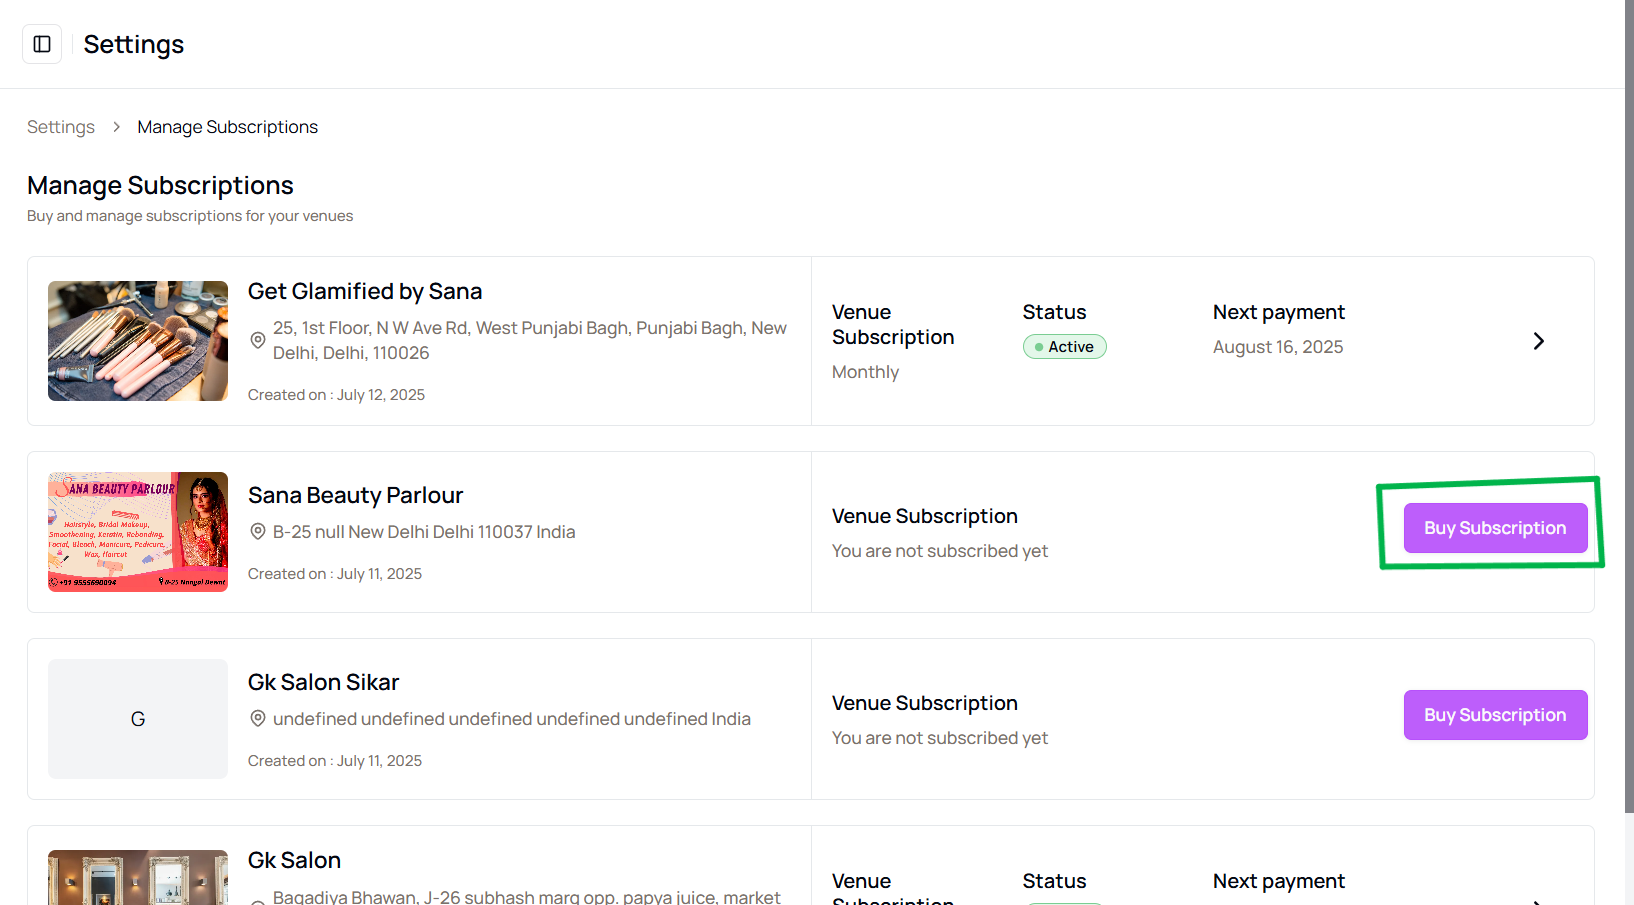Click the page's vertical scrollbar
This screenshot has width=1634, height=905.
tap(1629, 406)
